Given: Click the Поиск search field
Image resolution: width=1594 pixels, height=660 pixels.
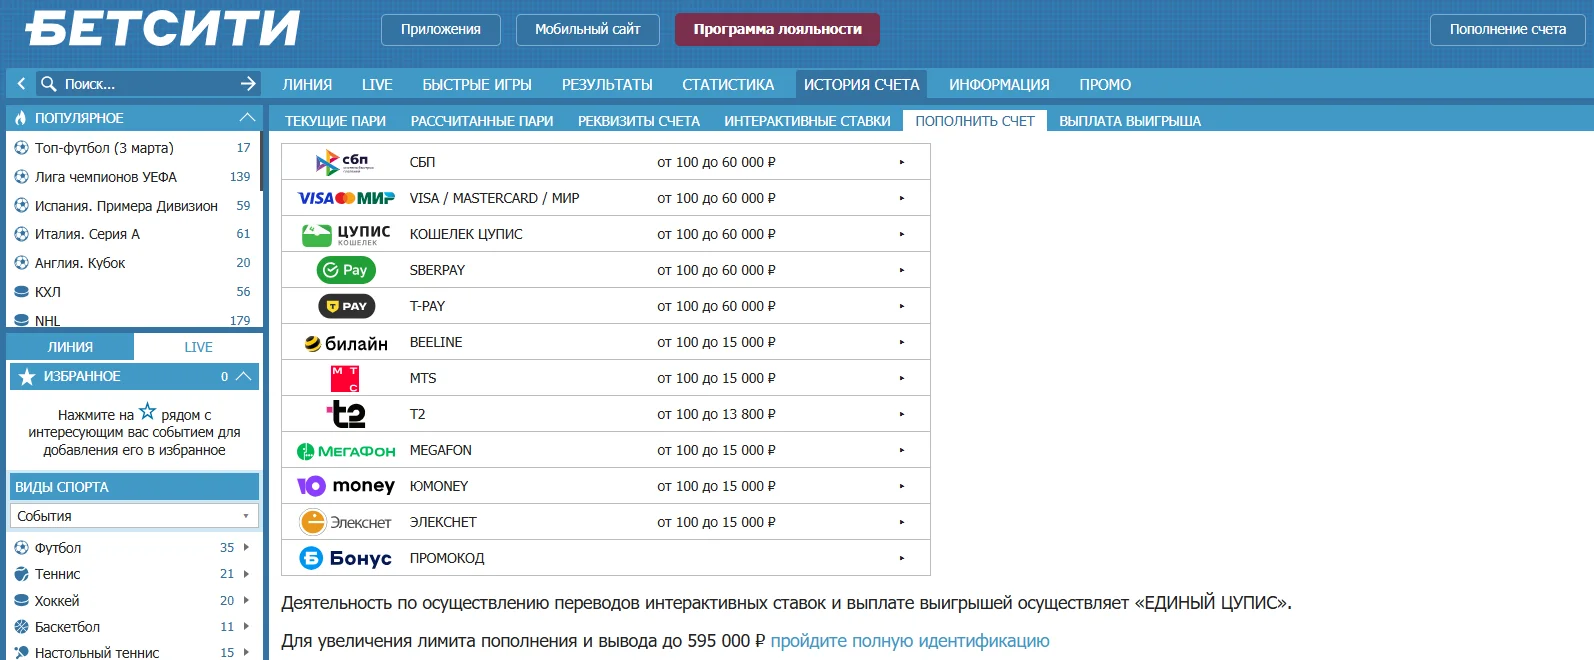Looking at the screenshot, I should point(148,84).
